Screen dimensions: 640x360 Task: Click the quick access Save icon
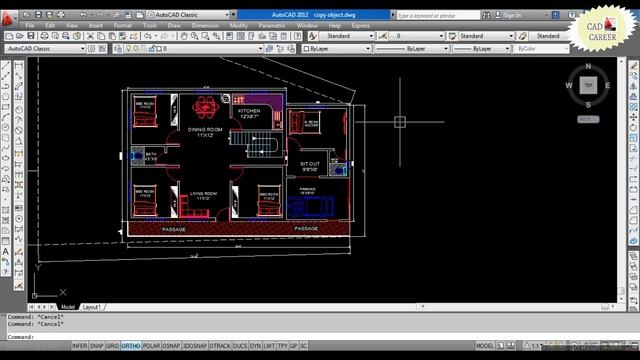(x=38, y=15)
